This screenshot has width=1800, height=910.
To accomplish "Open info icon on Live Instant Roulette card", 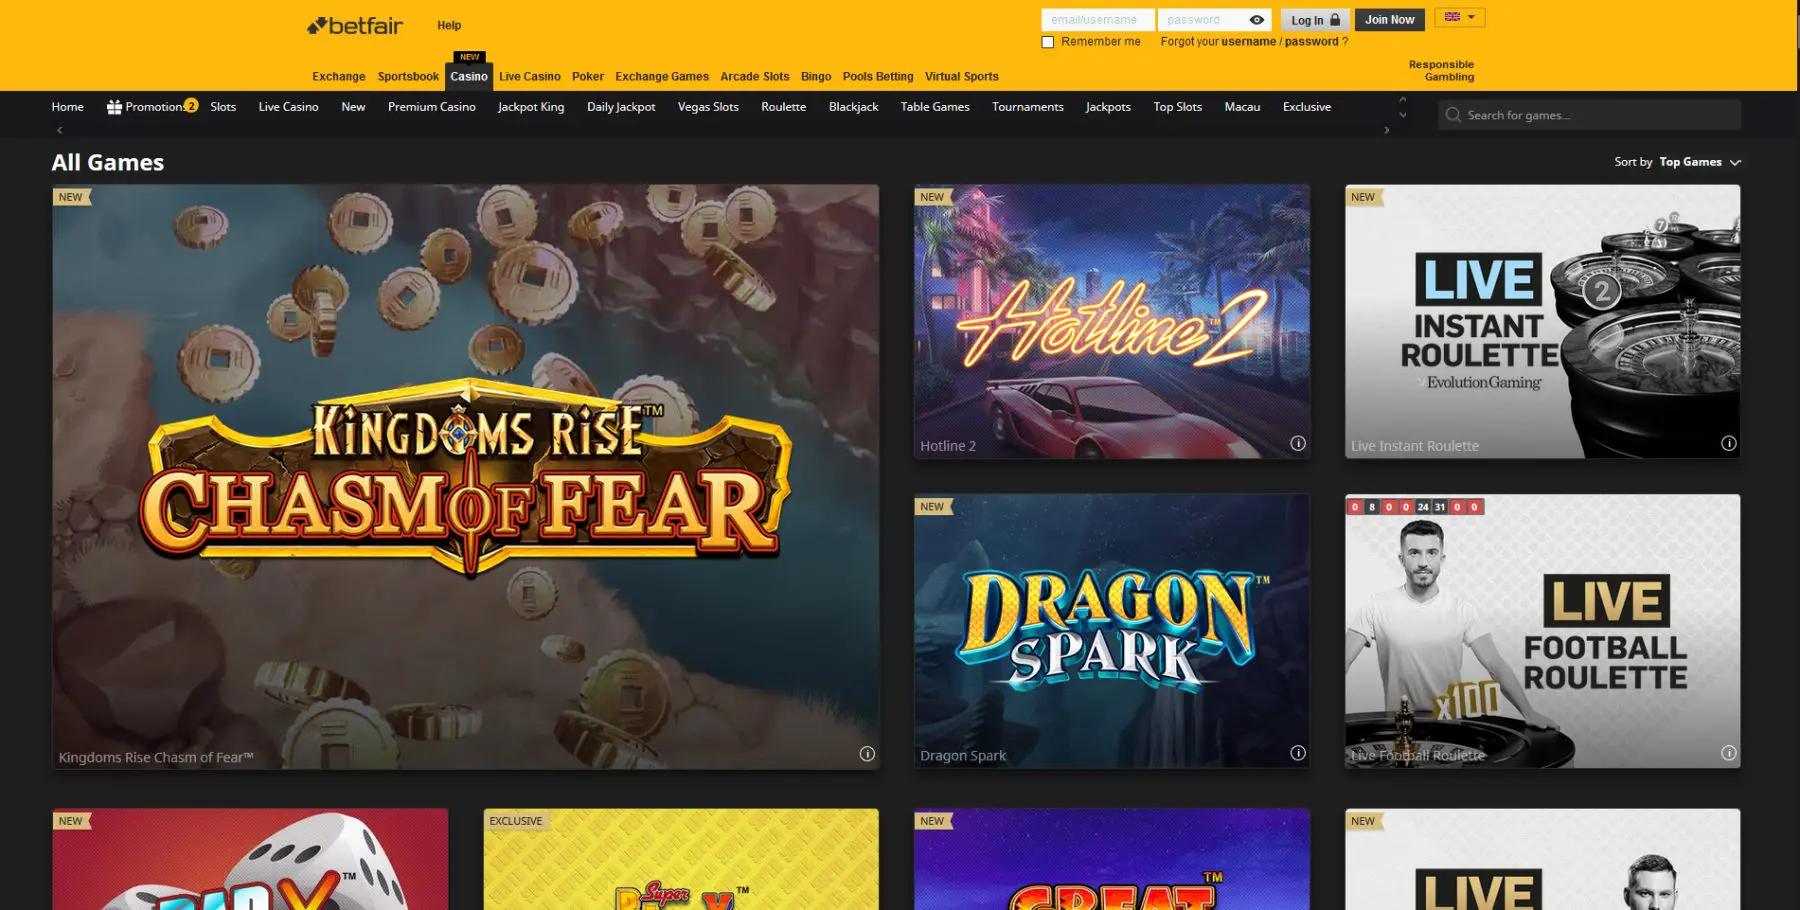I will click(x=1729, y=443).
